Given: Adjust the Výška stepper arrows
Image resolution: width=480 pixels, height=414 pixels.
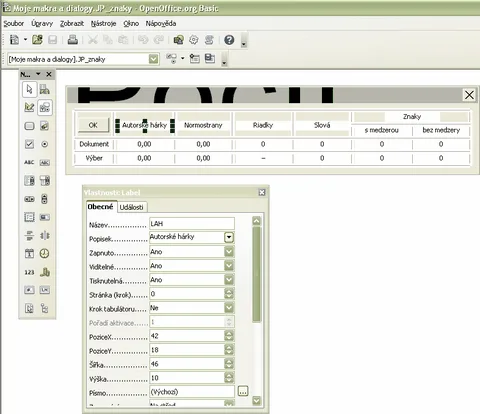Looking at the screenshot, I should (x=229, y=378).
